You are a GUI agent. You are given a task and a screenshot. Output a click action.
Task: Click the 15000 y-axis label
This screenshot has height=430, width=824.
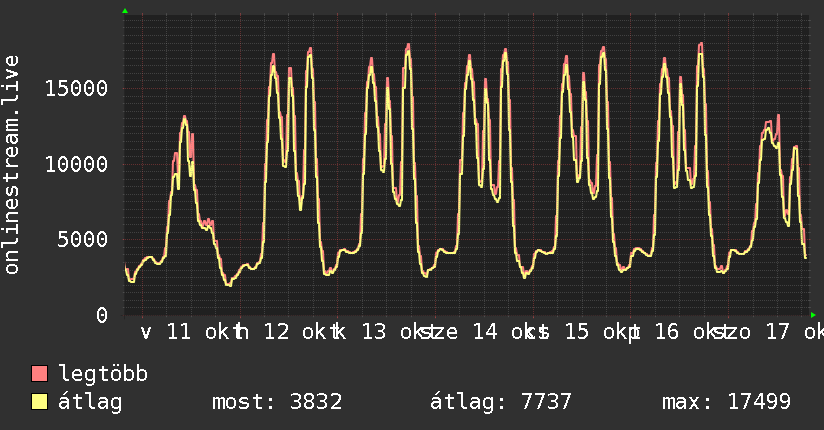[76, 88]
